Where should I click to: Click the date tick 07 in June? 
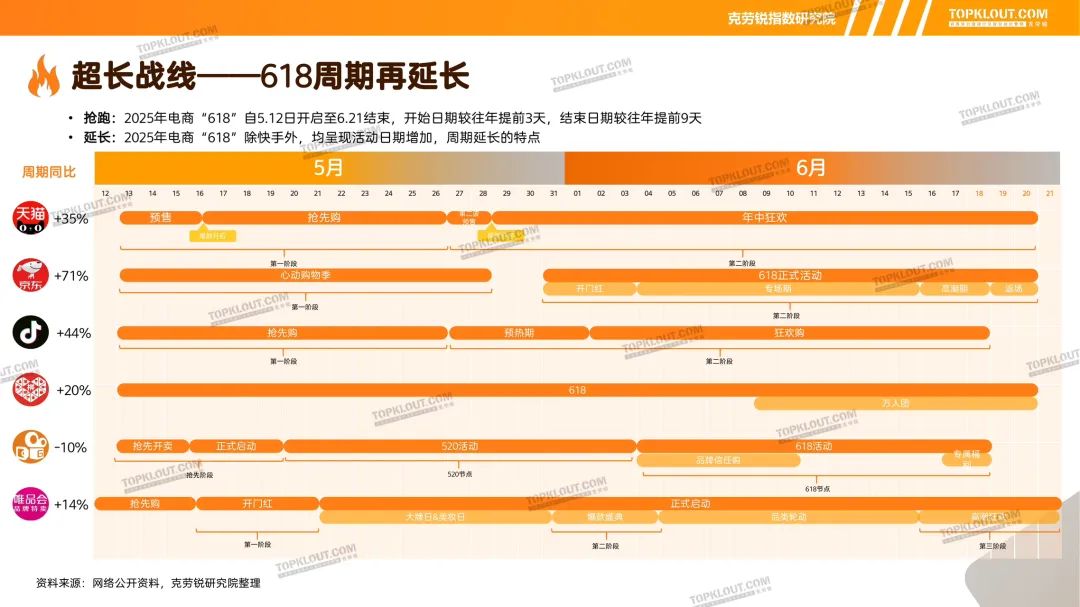coord(719,194)
